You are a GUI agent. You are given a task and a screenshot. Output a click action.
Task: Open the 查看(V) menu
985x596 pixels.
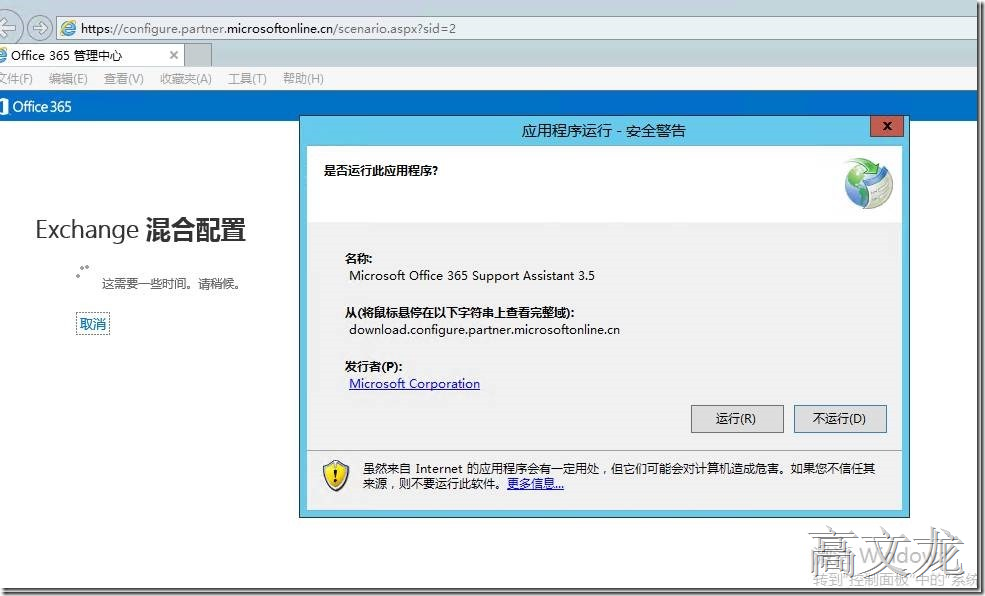[x=124, y=79]
